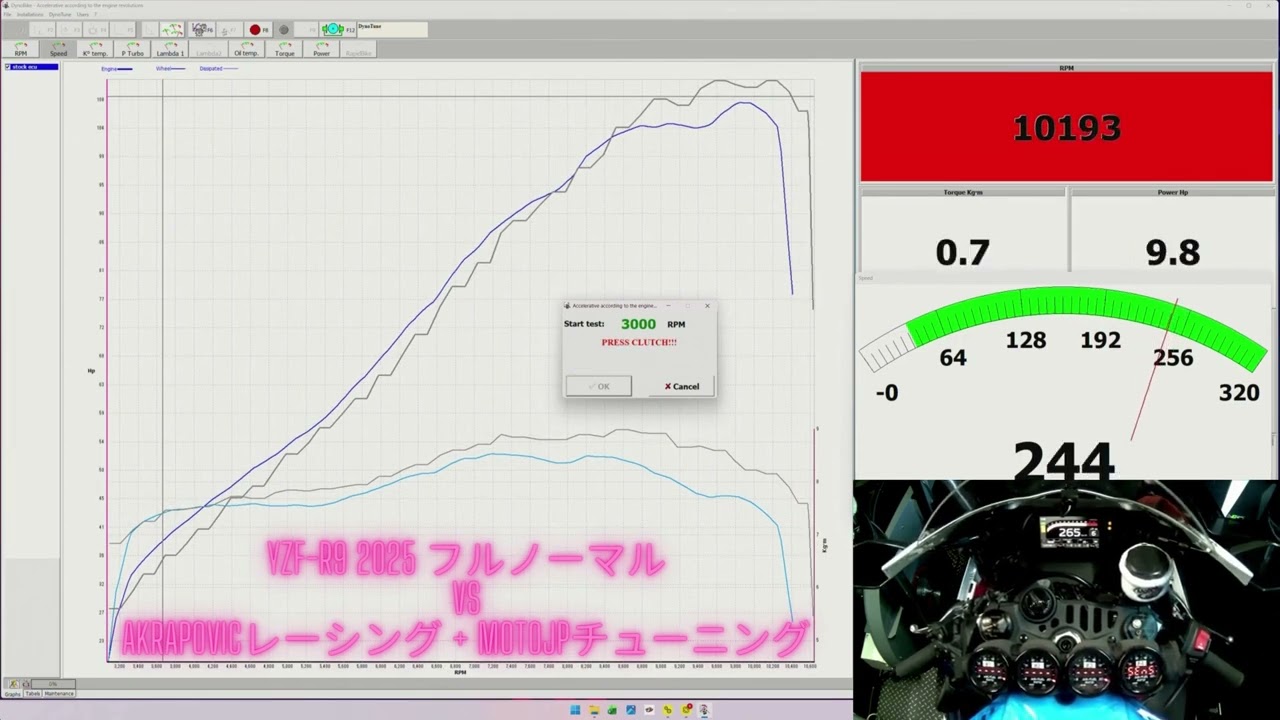Click the red RPM 10193 display
The image size is (1280, 720).
point(1066,127)
